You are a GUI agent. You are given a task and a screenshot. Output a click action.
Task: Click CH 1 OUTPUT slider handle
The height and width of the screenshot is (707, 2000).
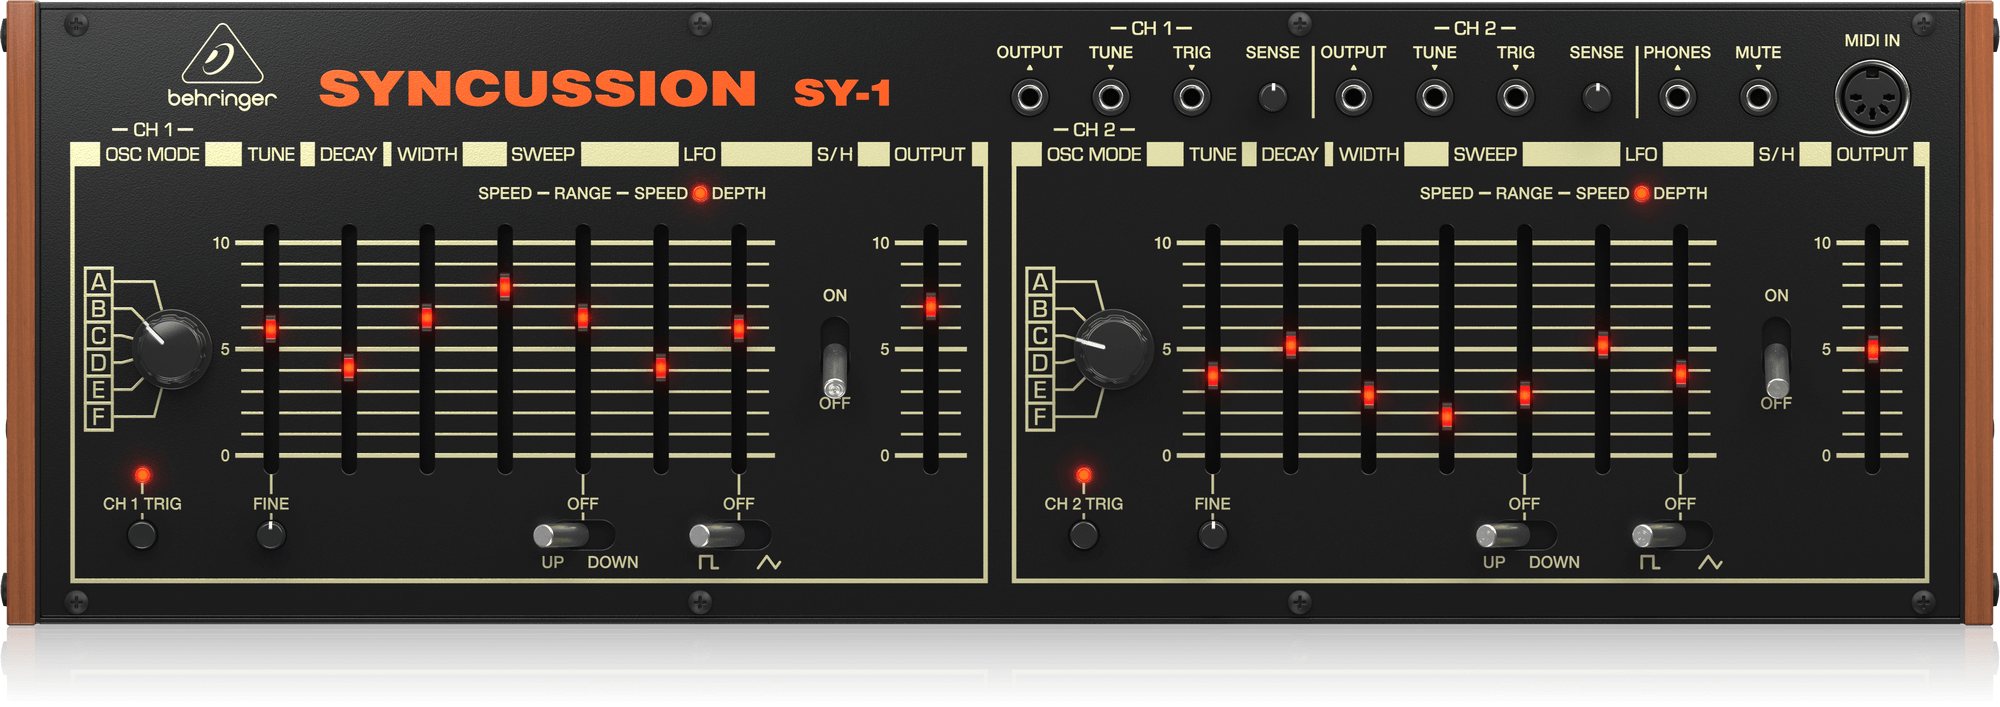tap(931, 306)
